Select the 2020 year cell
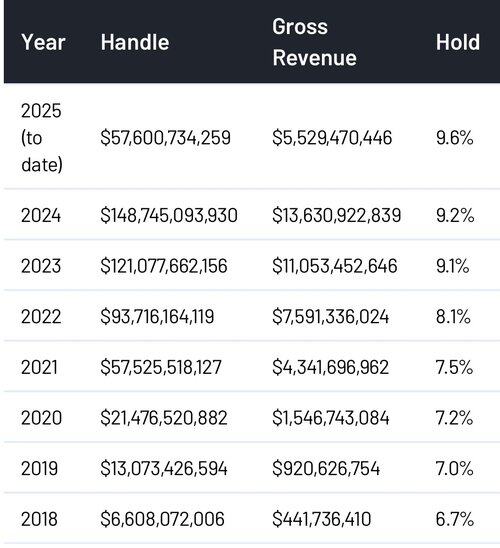The height and width of the screenshot is (548, 500). (x=41, y=418)
